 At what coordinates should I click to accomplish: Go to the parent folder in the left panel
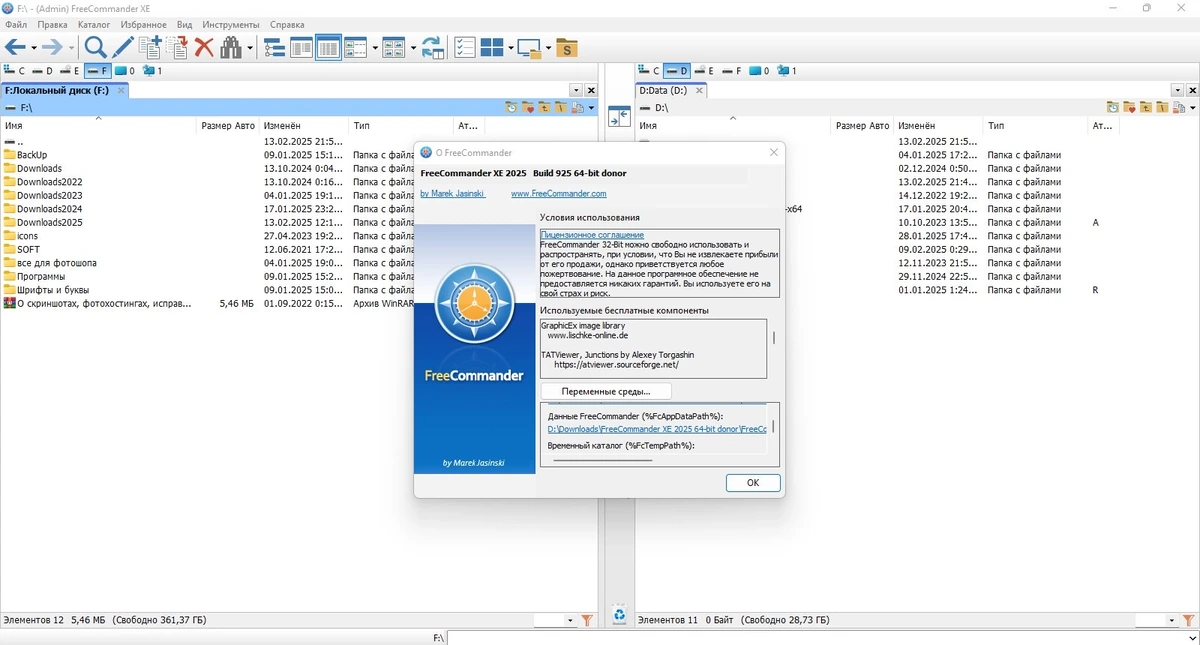point(545,107)
